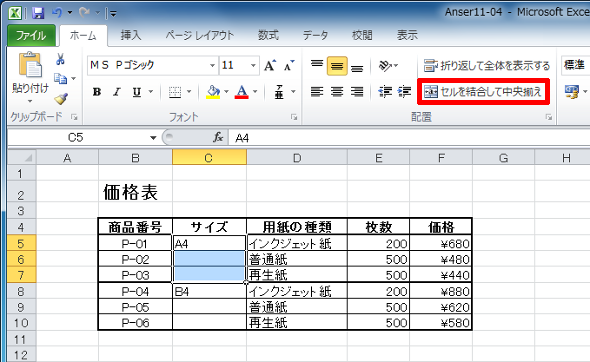Open the ファイル tab

[31, 36]
